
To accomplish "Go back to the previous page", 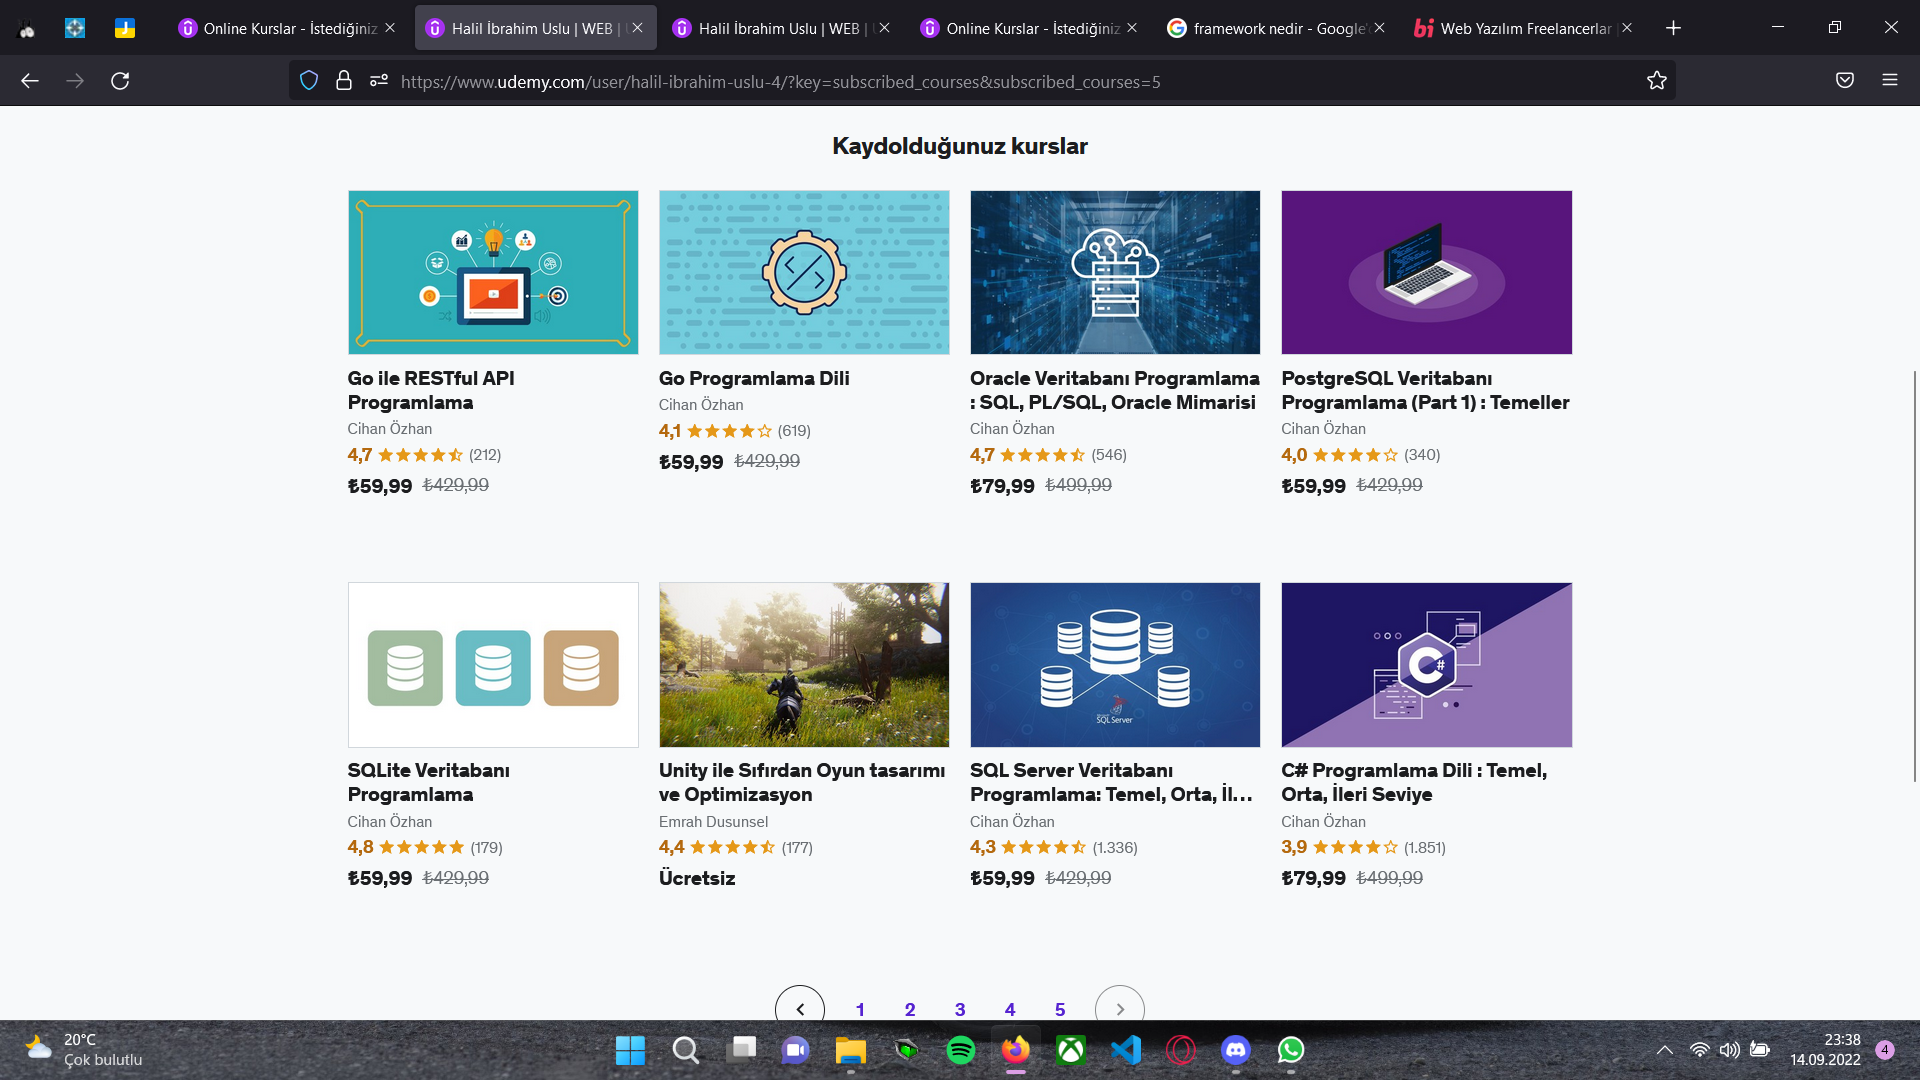I will pyautogui.click(x=30, y=81).
